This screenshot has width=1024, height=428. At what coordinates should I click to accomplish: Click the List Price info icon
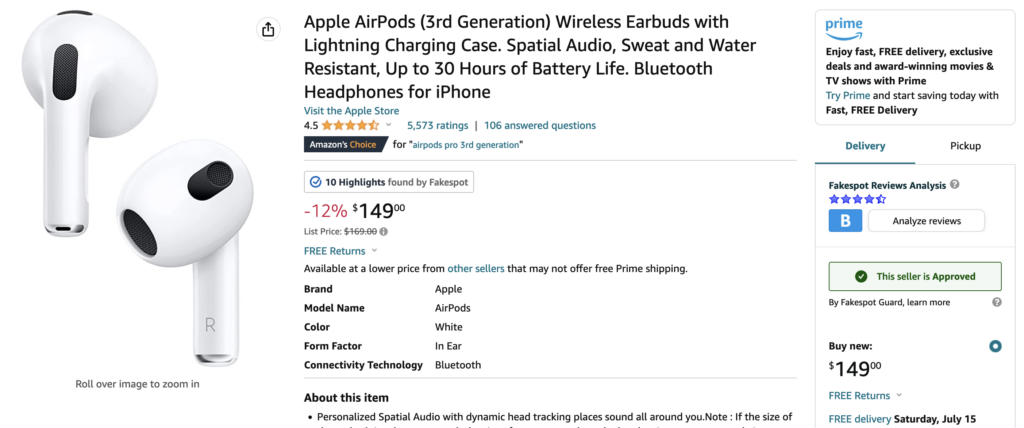pyautogui.click(x=383, y=231)
